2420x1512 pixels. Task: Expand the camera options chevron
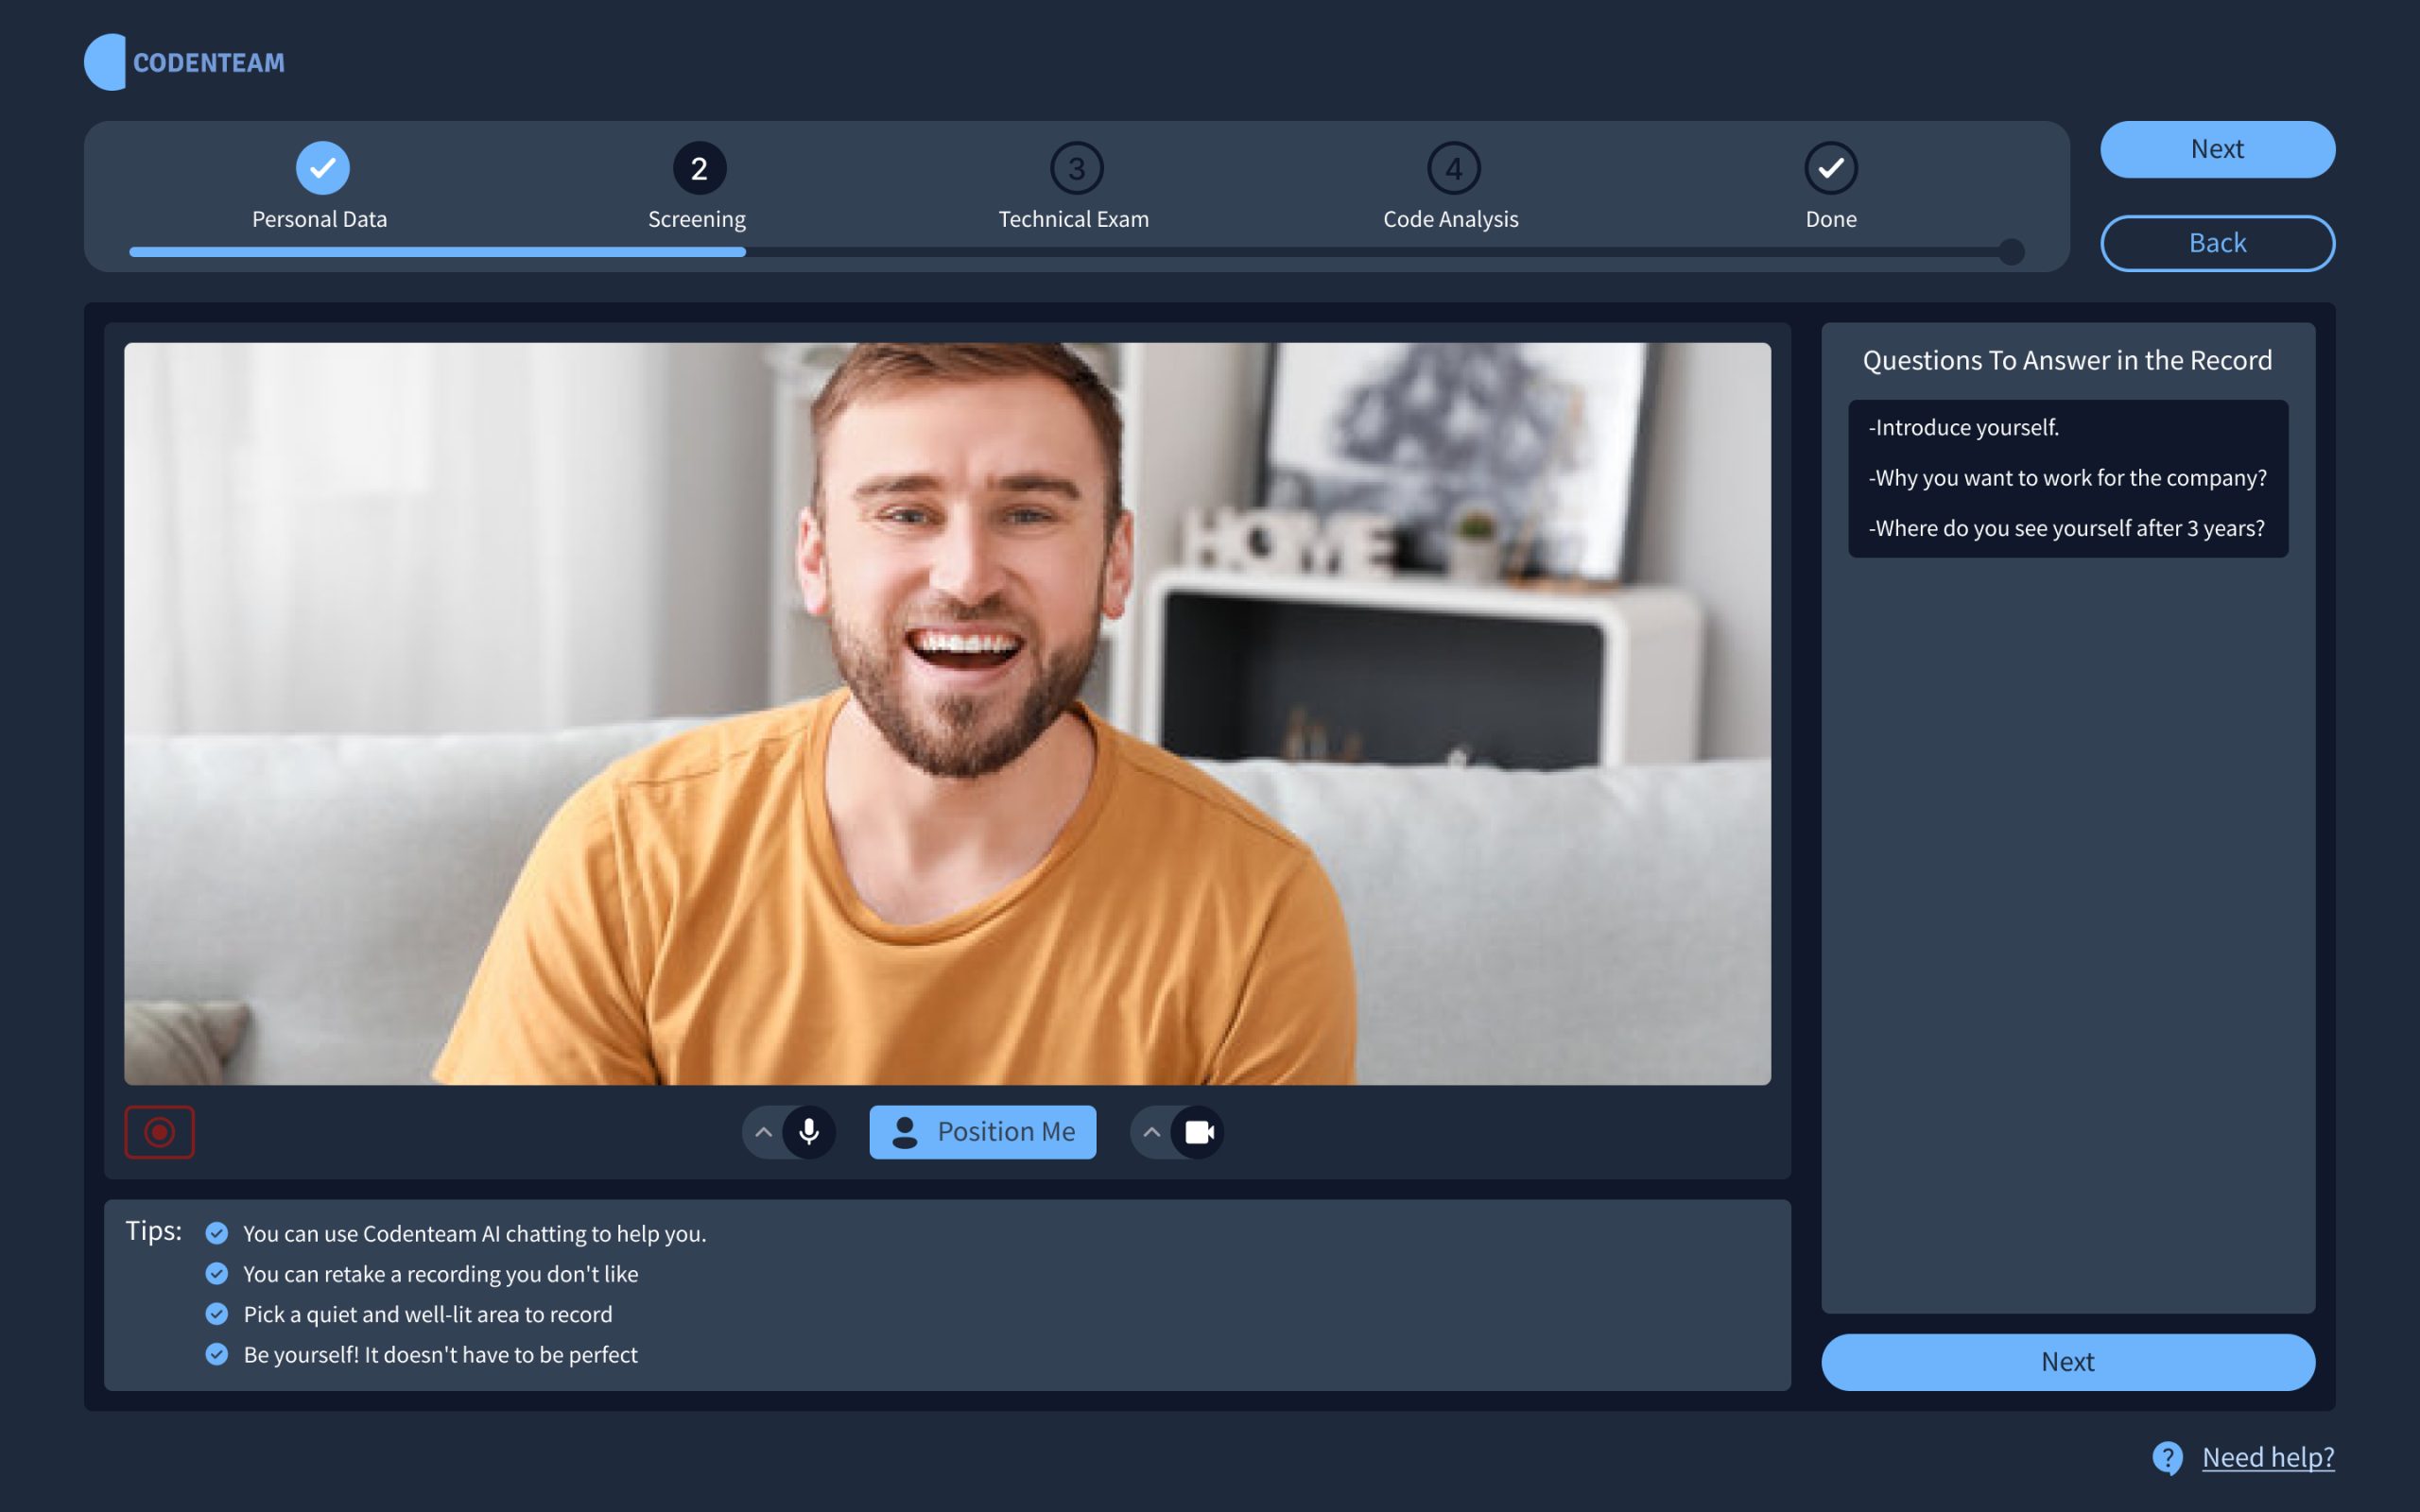1151,1132
